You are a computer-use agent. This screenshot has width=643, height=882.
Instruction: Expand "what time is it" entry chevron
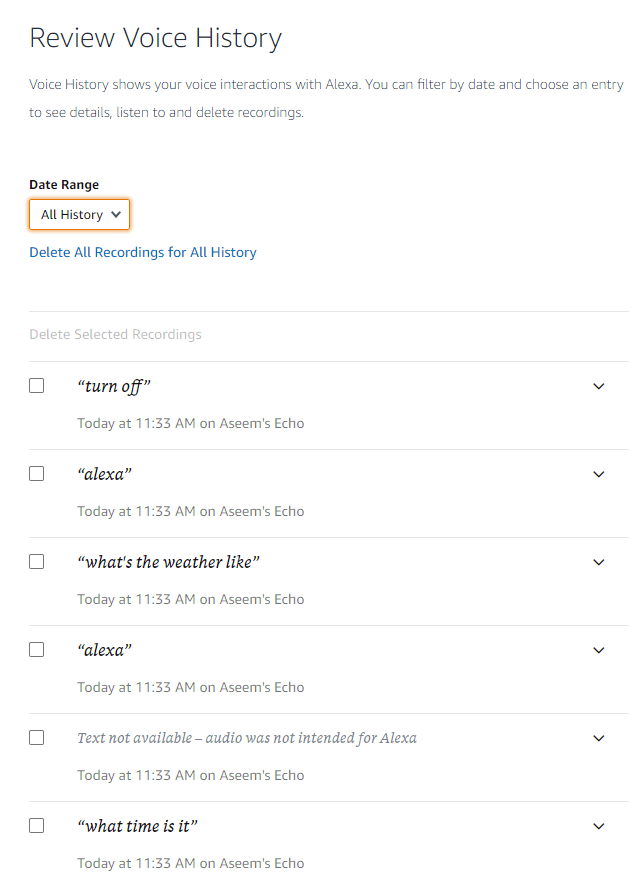point(599,826)
